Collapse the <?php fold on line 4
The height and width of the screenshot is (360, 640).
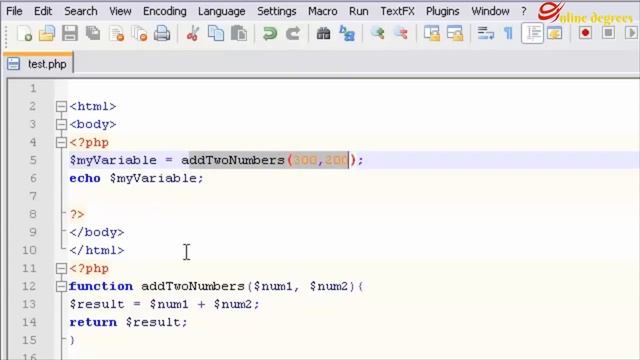[61, 142]
